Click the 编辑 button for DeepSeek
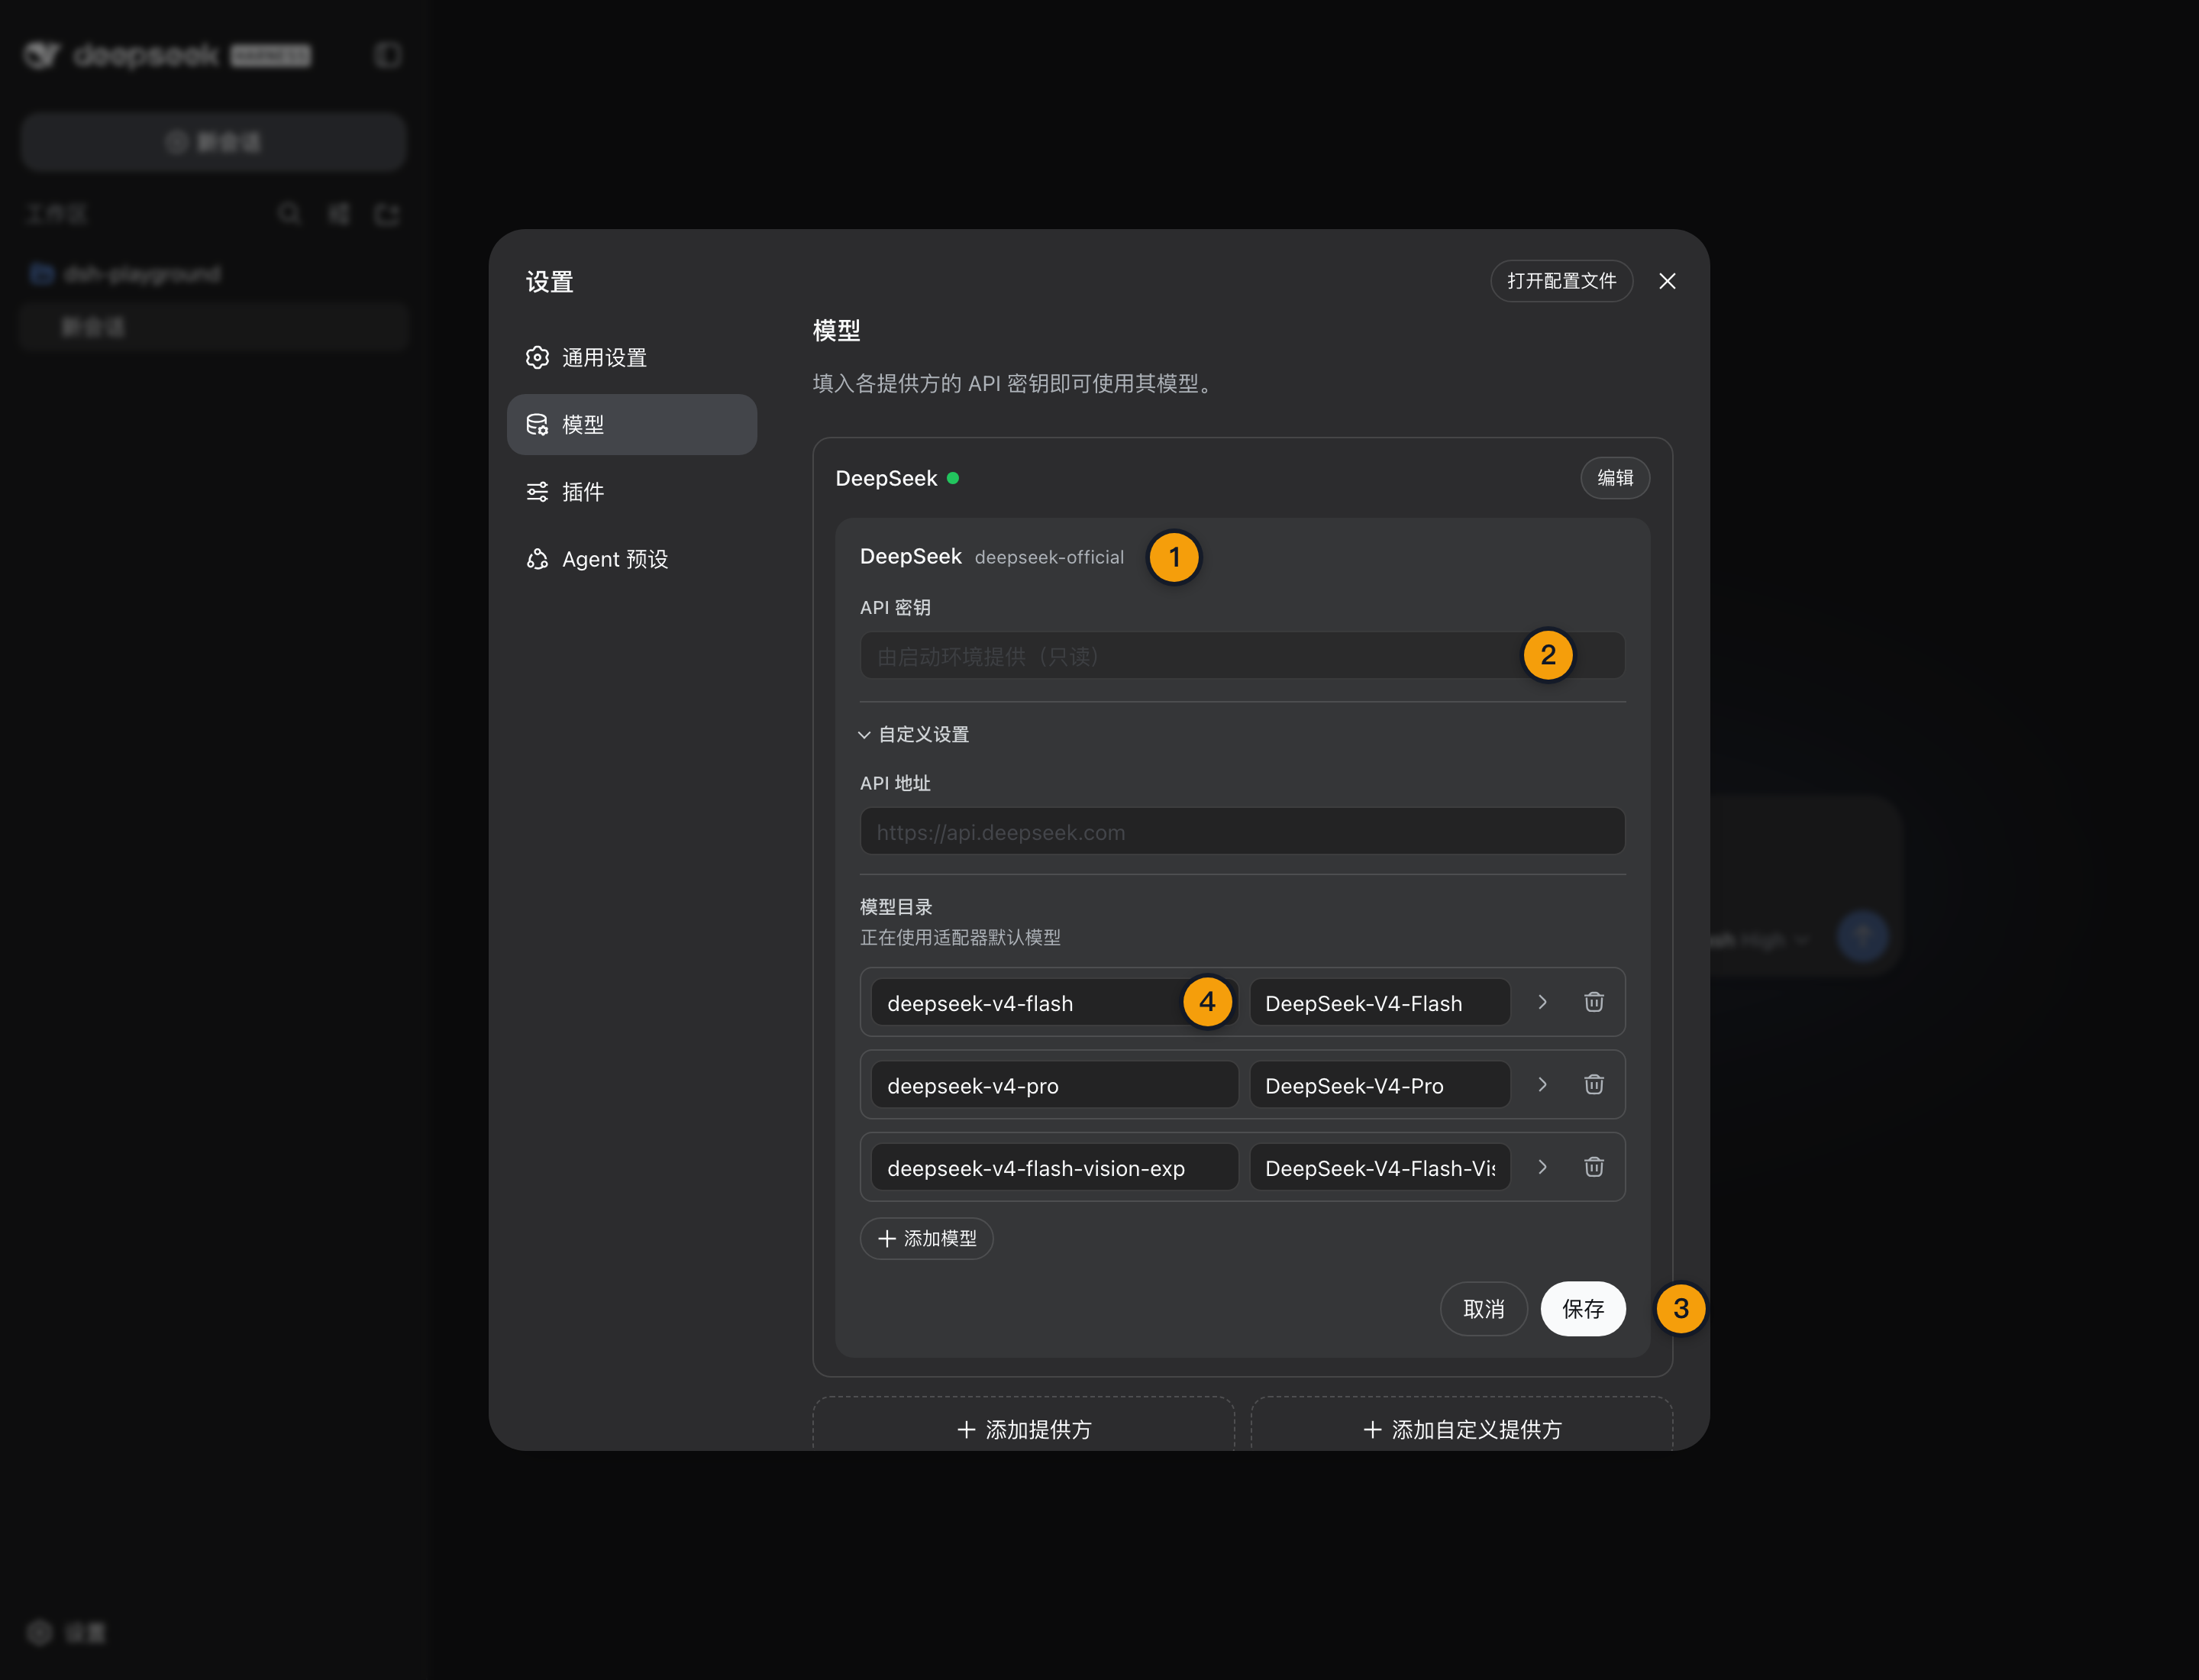 pyautogui.click(x=1615, y=478)
